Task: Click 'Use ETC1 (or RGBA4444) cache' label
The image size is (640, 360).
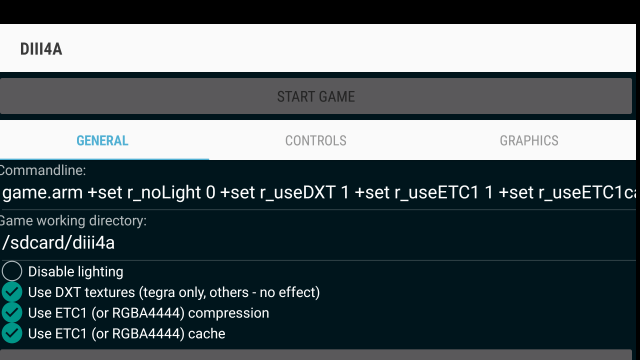Action: click(127, 334)
